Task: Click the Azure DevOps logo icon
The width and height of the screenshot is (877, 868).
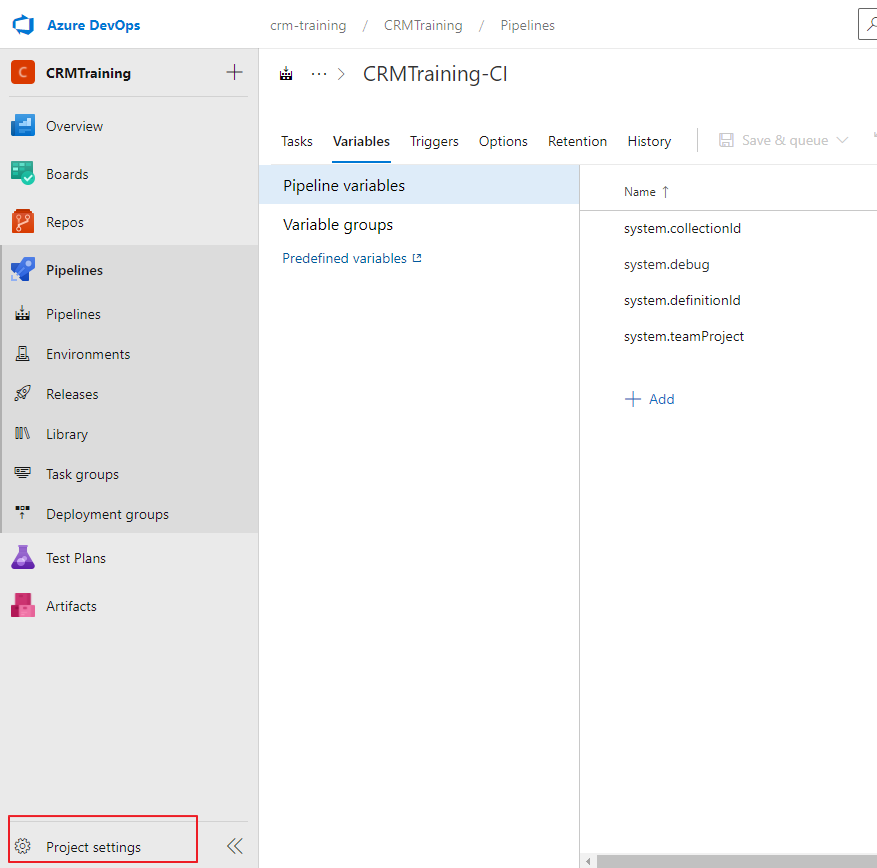Action: point(23,25)
